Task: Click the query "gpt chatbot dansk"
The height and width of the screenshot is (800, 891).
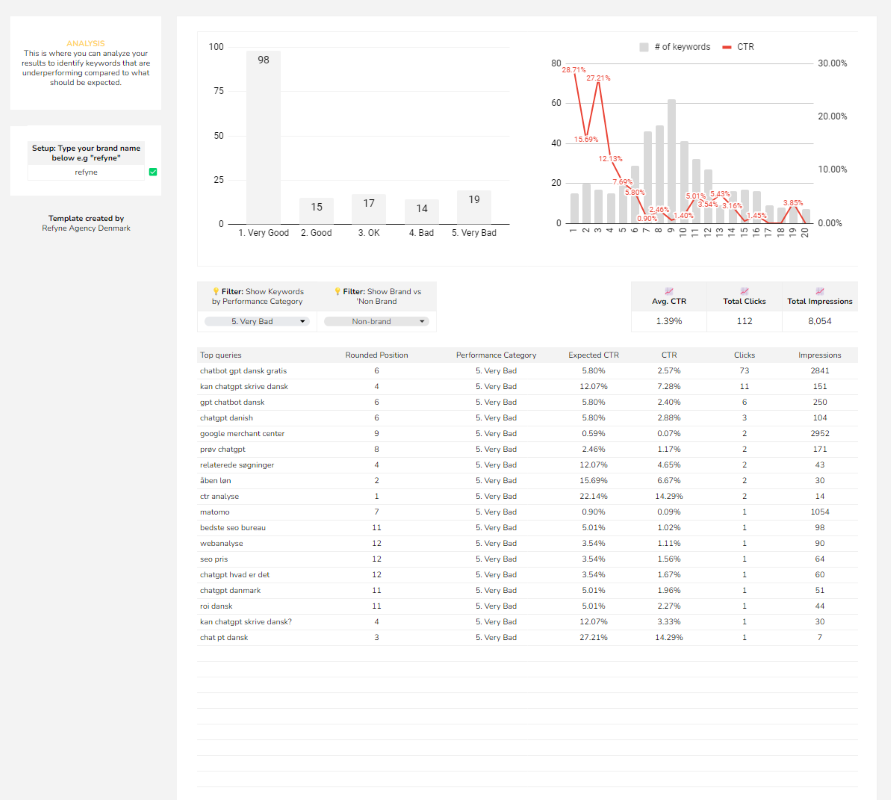Action: click(x=232, y=402)
